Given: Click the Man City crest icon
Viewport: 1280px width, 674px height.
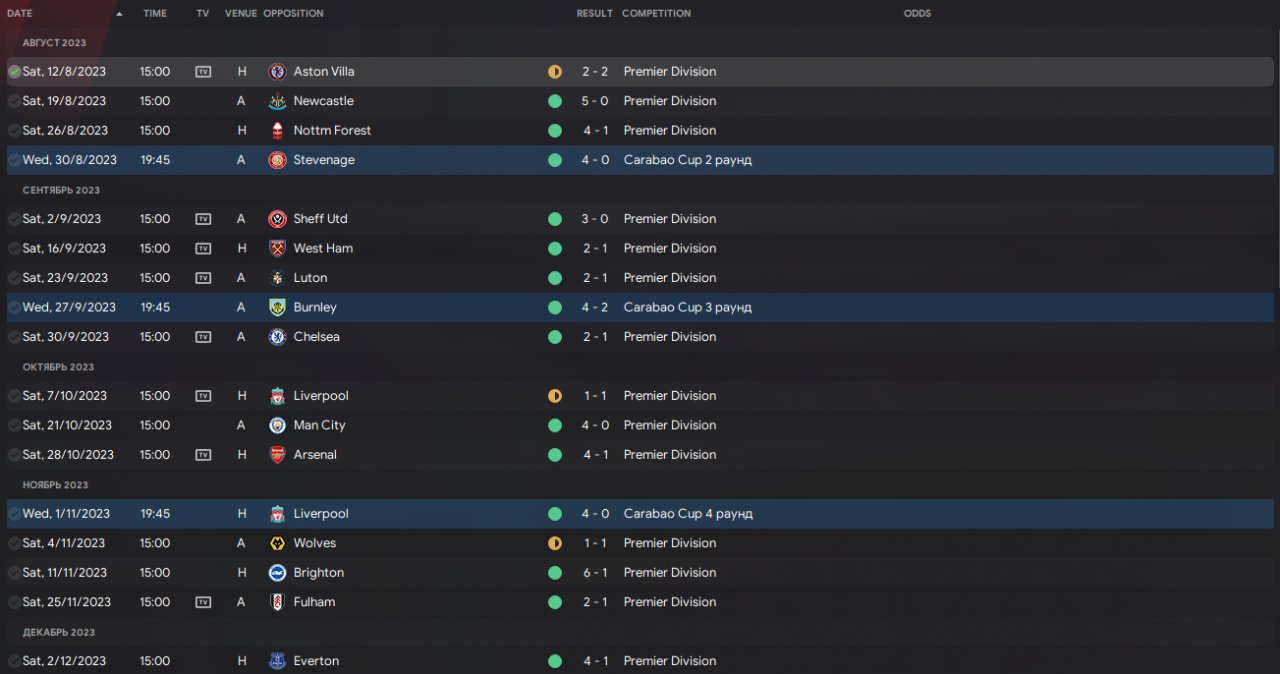Looking at the screenshot, I should click(277, 425).
